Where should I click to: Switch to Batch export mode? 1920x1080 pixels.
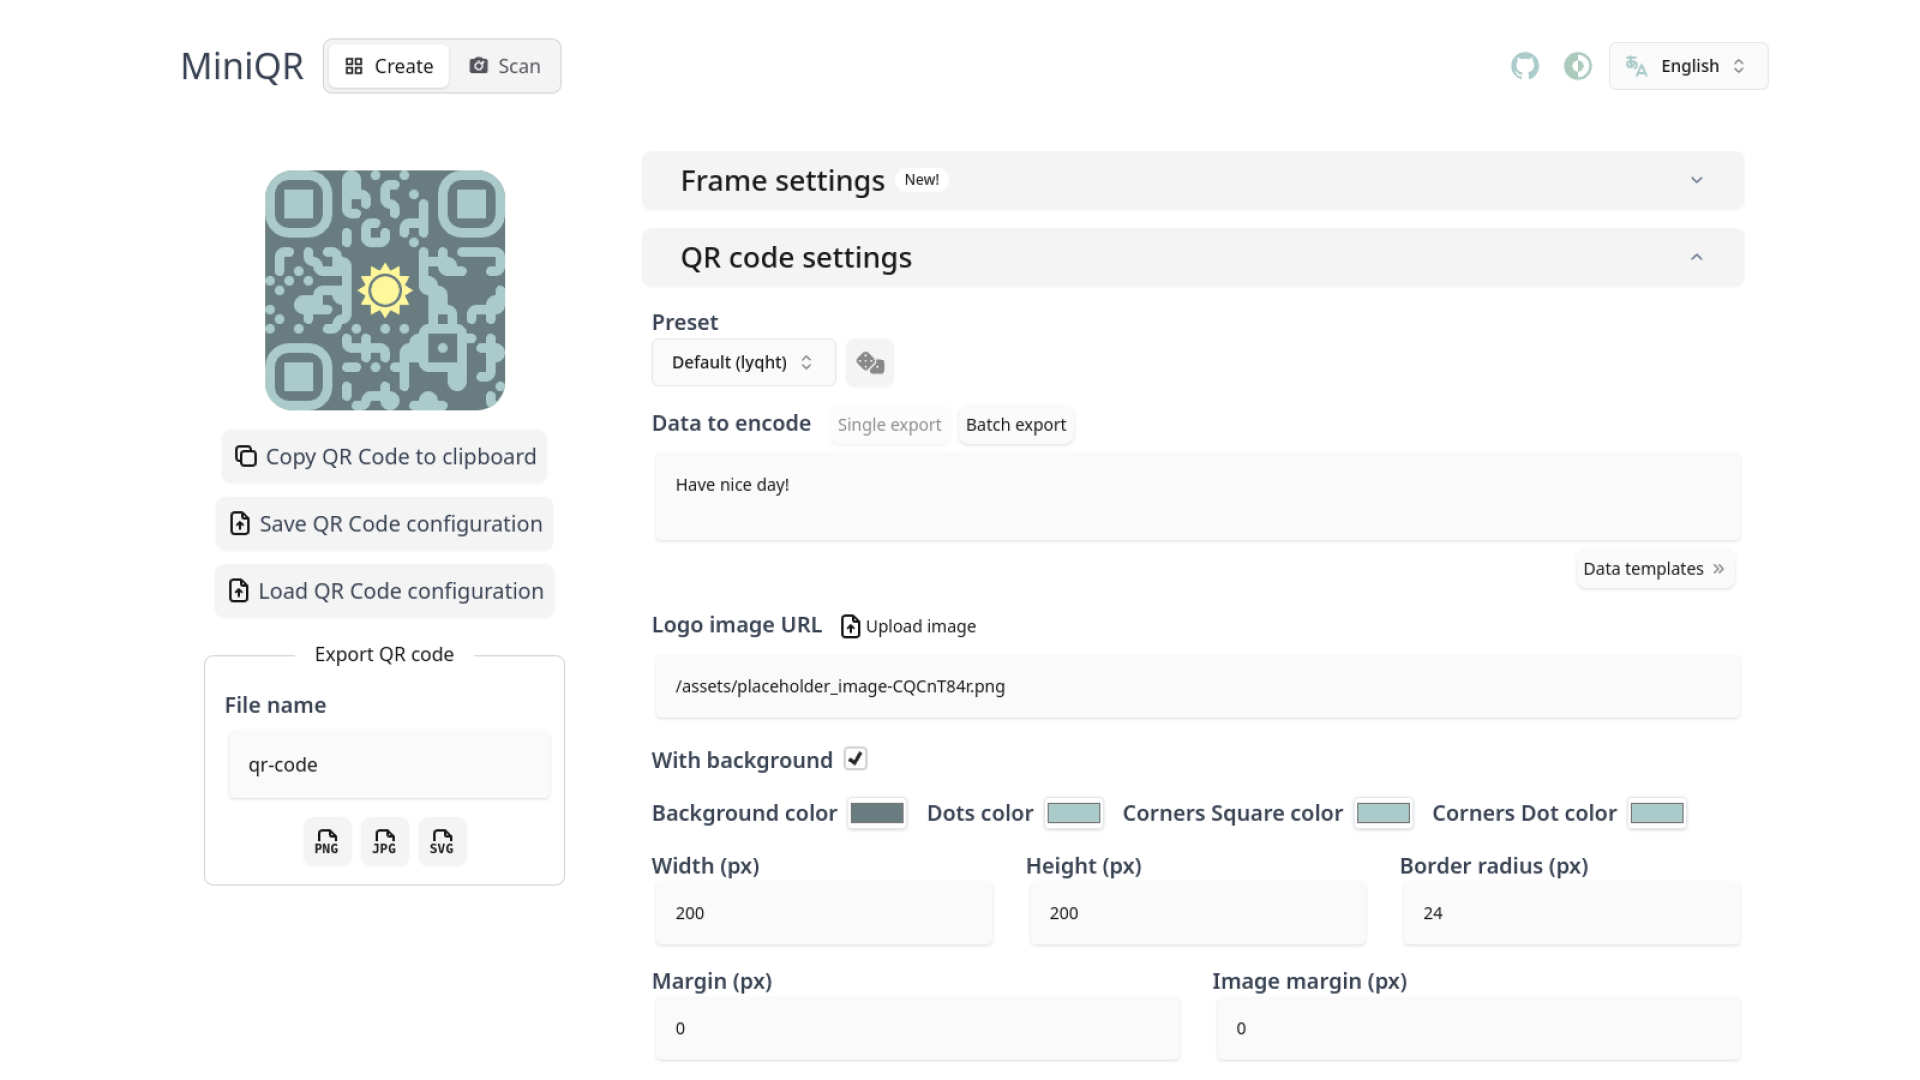pyautogui.click(x=1015, y=425)
